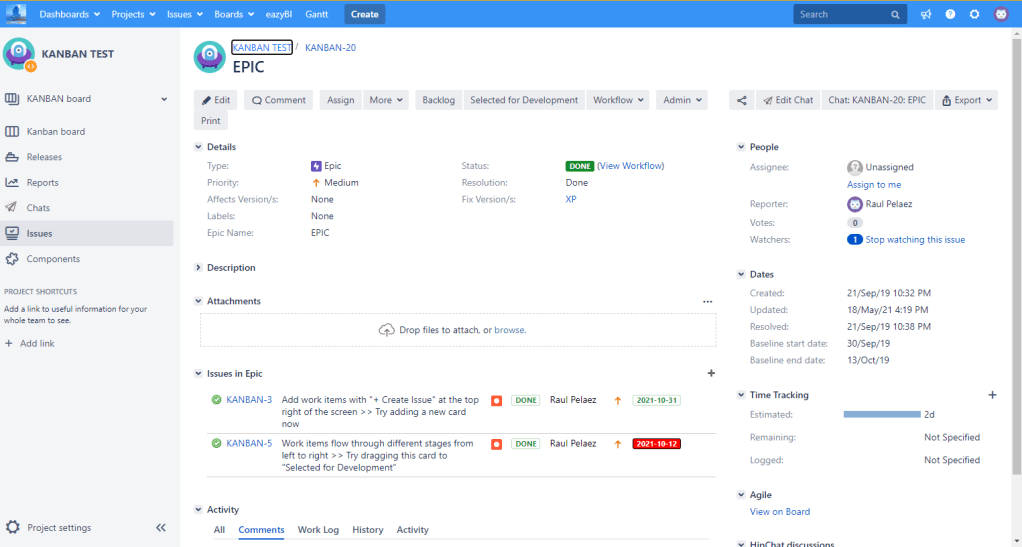Screen dimensions: 1022x547
Task: Open the notifications megaphone icon
Action: (926, 14)
